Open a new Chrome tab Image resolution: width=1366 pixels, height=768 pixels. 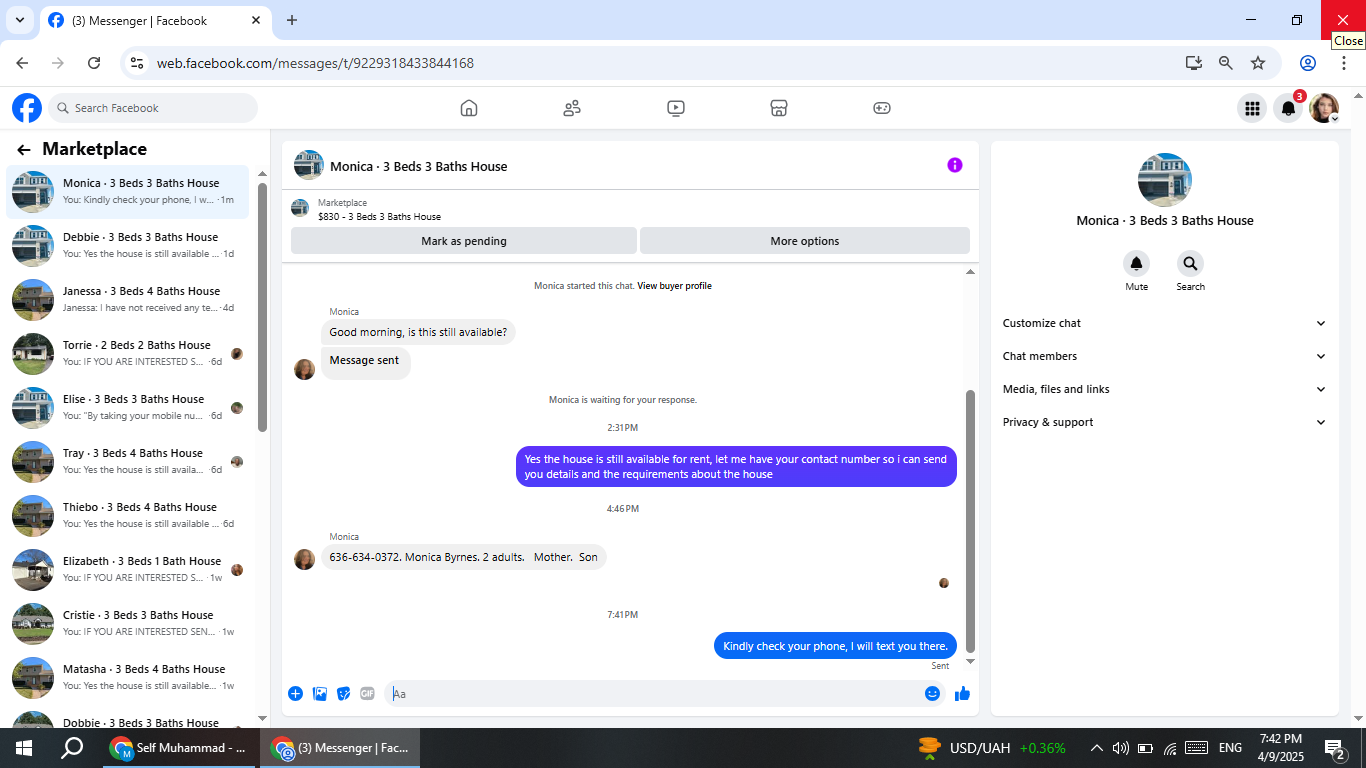292,20
